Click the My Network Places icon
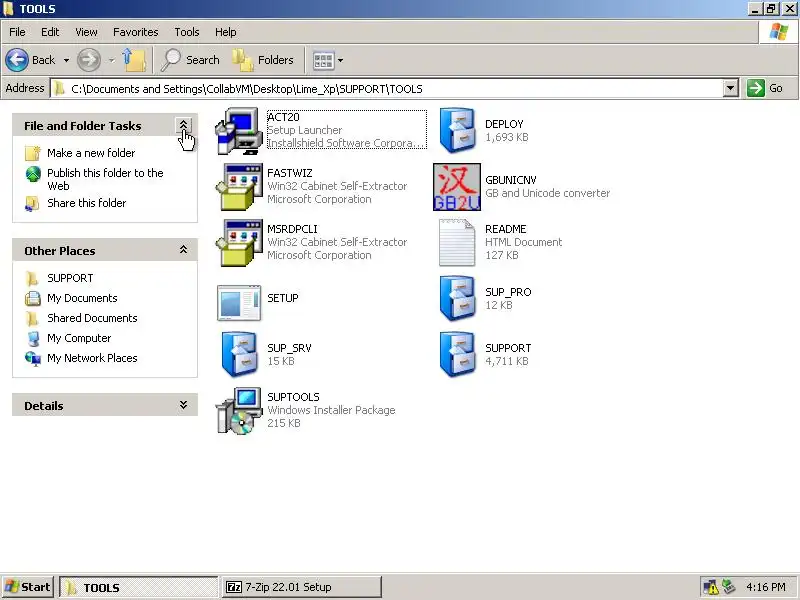 coord(33,358)
